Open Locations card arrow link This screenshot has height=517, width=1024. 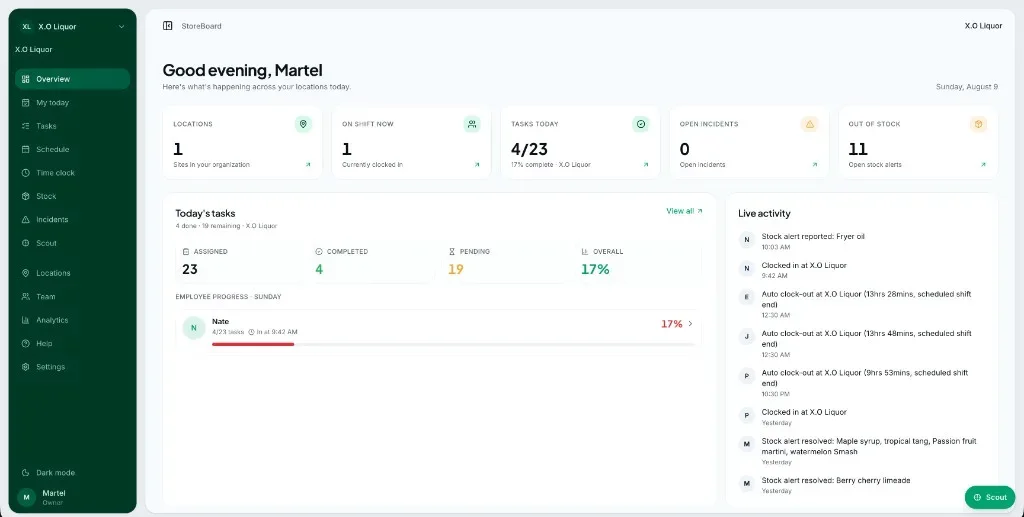pos(308,165)
